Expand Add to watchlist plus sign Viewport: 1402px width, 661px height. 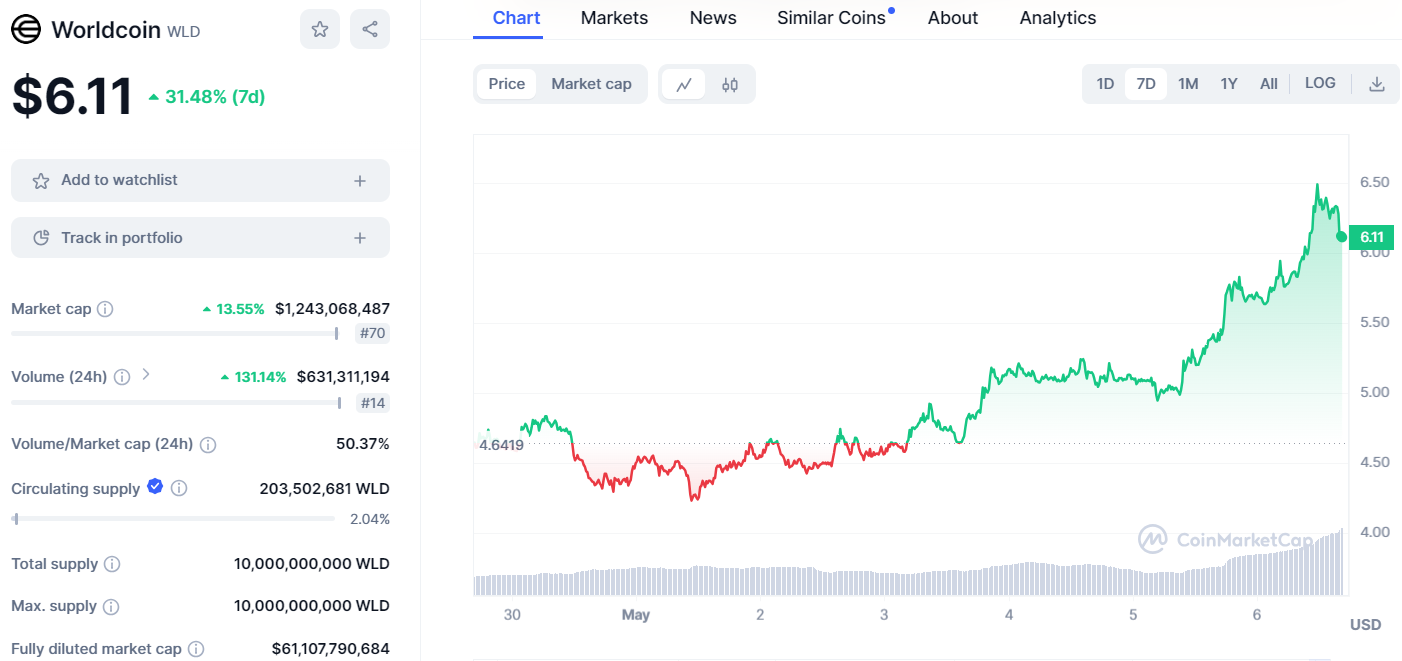click(360, 181)
